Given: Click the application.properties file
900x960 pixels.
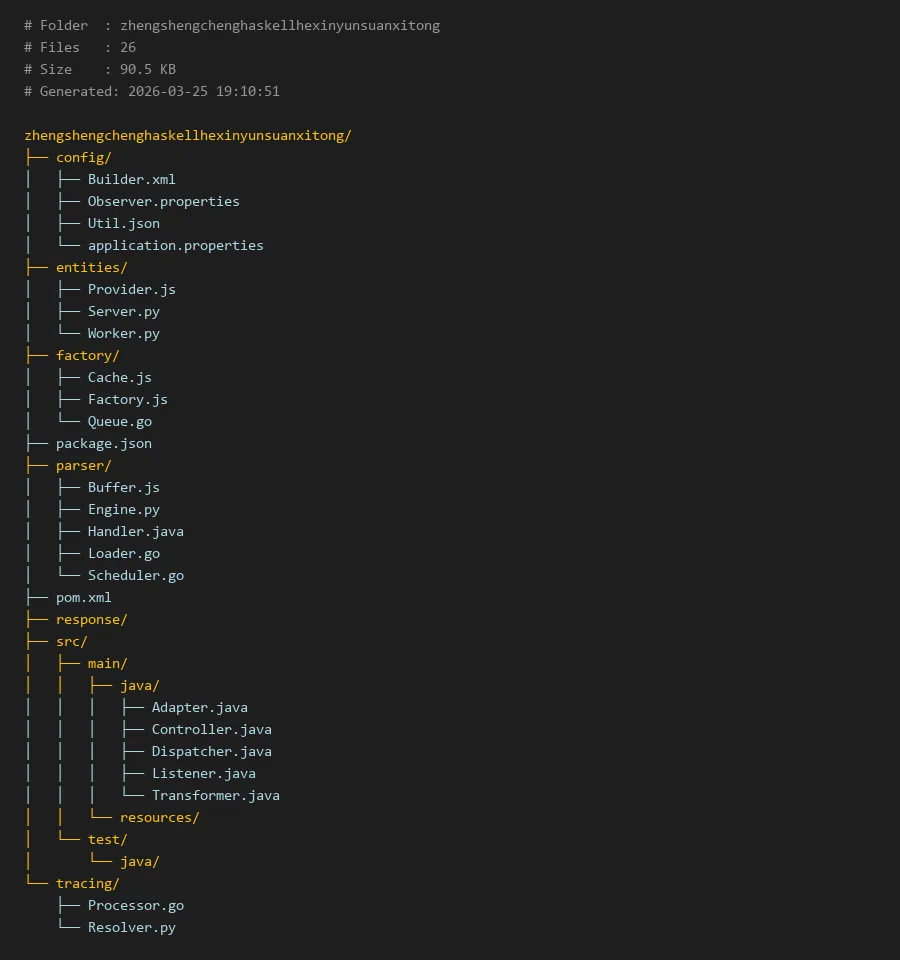Looking at the screenshot, I should (175, 245).
